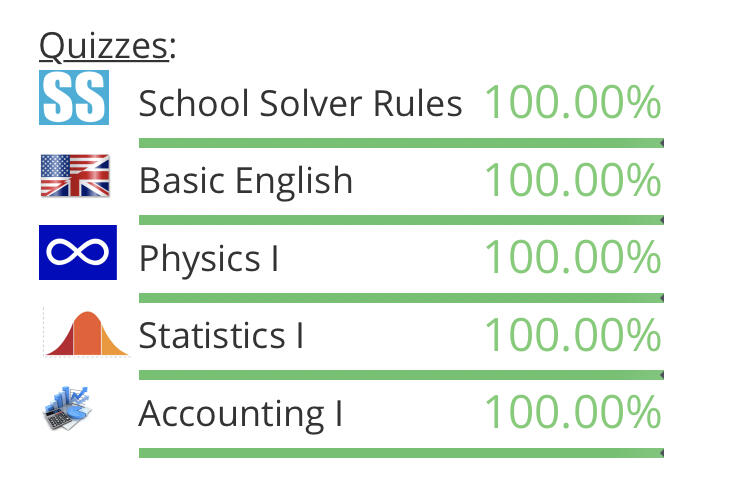Click the School Solver Rules progress bar

400,143
